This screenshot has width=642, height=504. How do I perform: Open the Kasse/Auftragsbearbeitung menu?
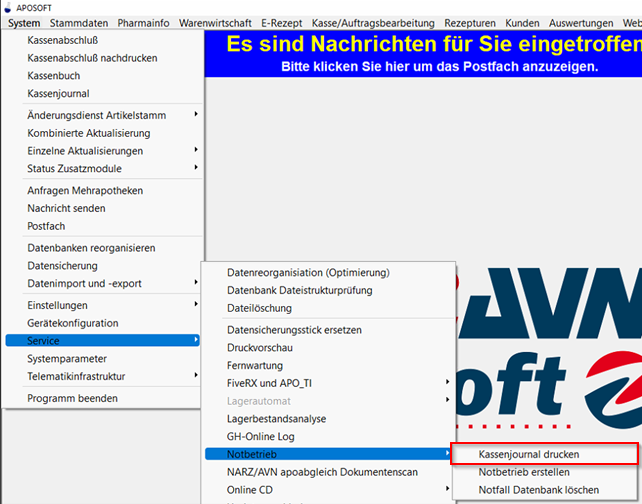click(373, 23)
